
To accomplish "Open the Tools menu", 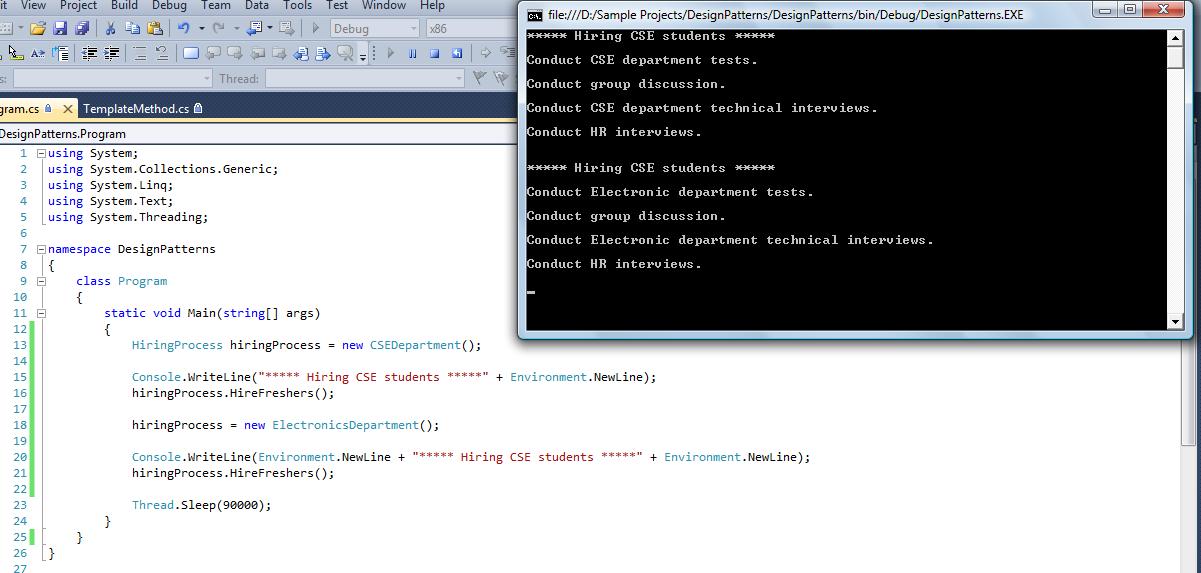I will 297,6.
